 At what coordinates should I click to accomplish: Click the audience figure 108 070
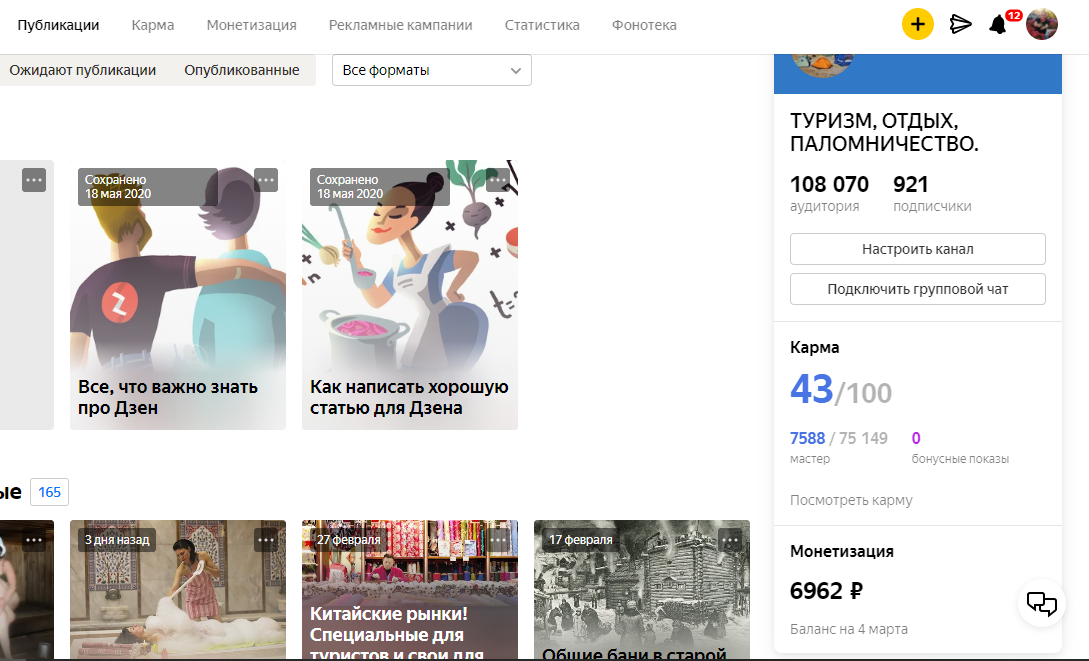tap(829, 184)
